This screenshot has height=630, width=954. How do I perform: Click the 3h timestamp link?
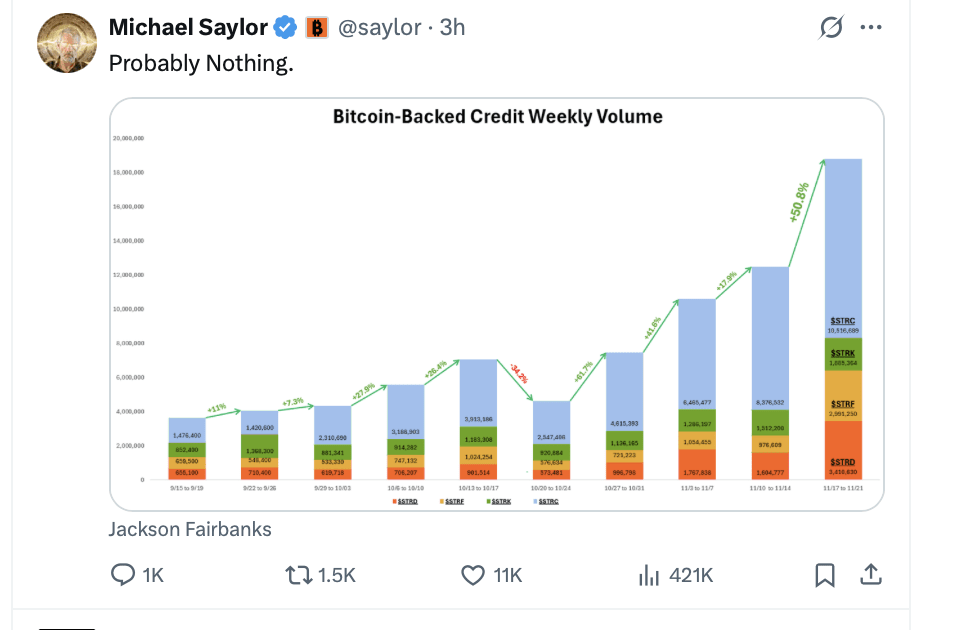453,28
